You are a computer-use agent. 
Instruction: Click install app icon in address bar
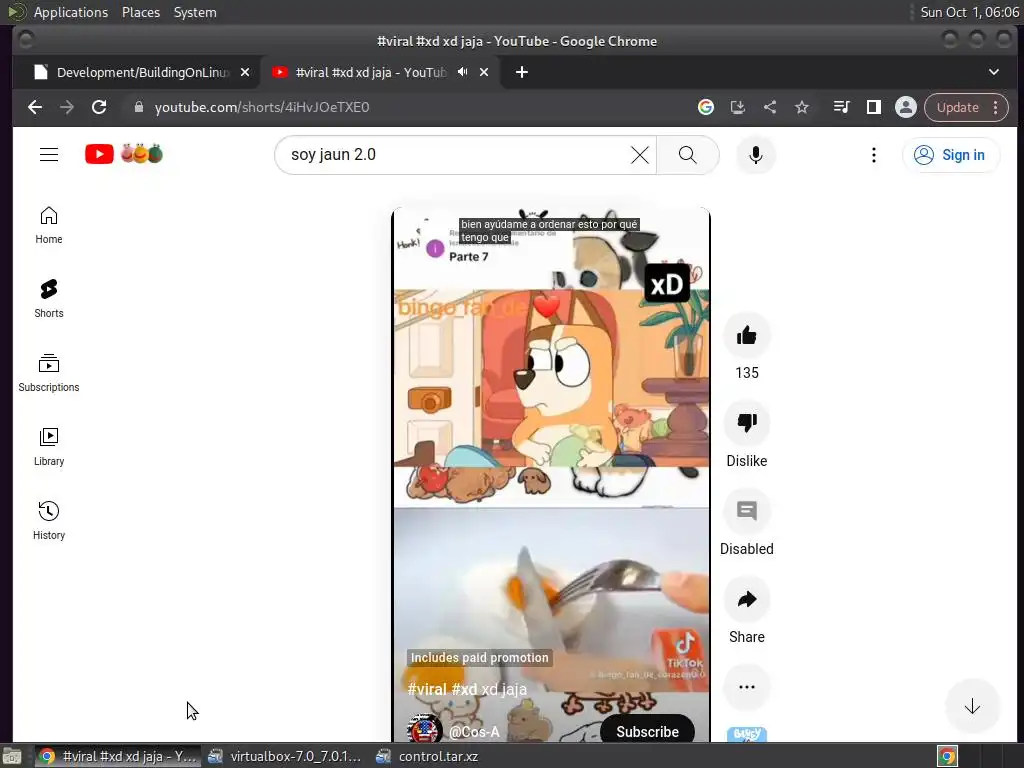tap(737, 107)
